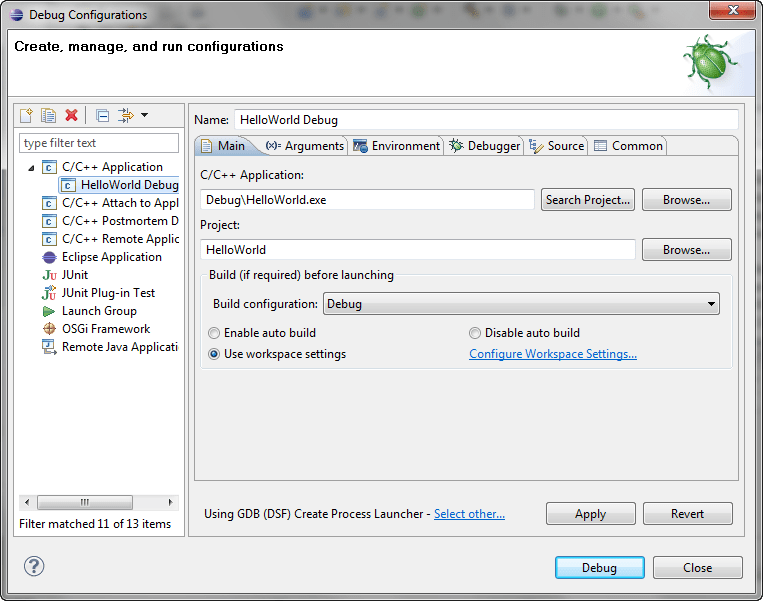
Task: Click the C/C++ Remote Application icon
Action: [49, 239]
